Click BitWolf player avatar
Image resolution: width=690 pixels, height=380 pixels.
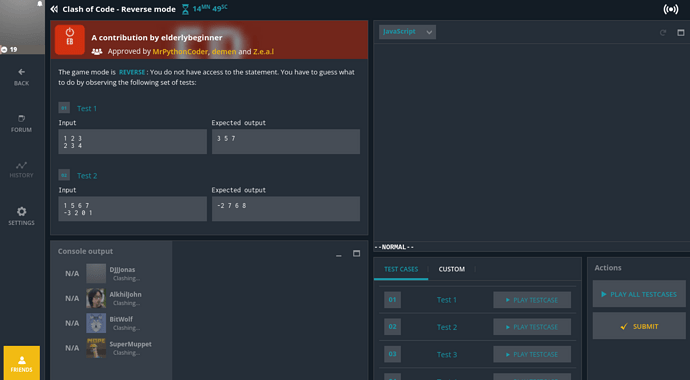click(x=96, y=323)
